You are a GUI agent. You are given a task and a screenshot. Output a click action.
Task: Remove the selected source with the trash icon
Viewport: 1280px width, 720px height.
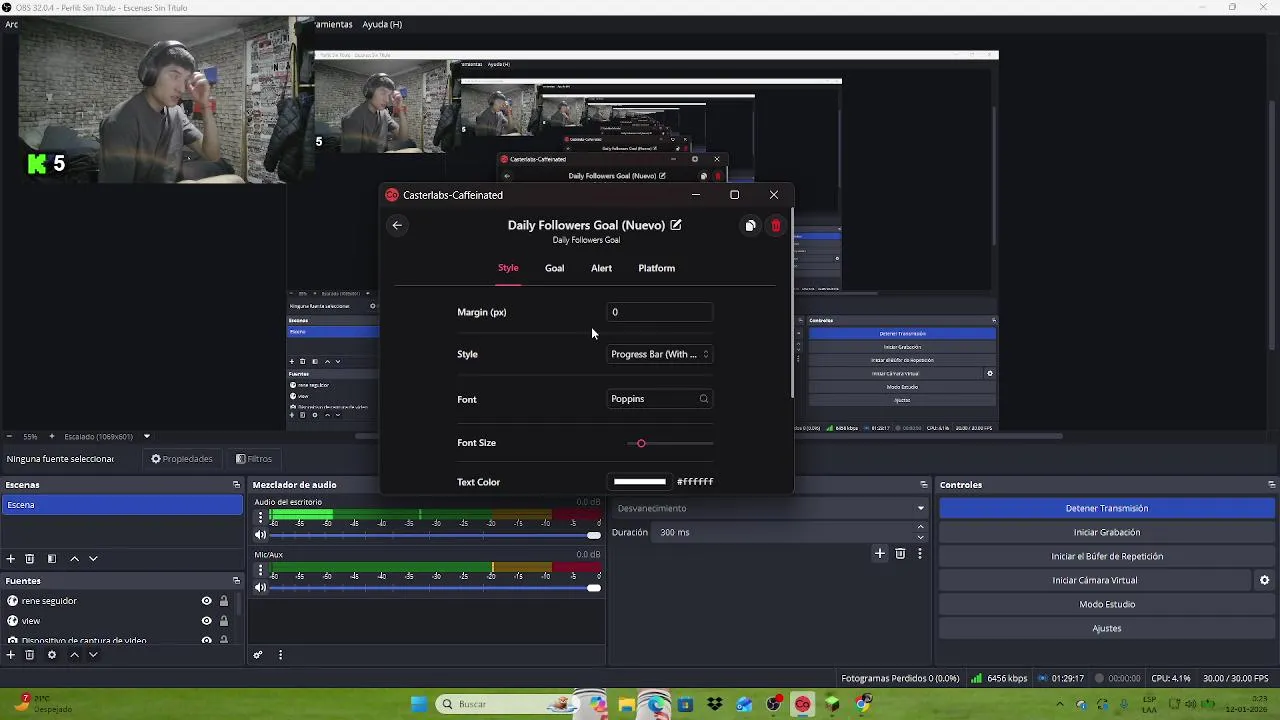[30, 655]
